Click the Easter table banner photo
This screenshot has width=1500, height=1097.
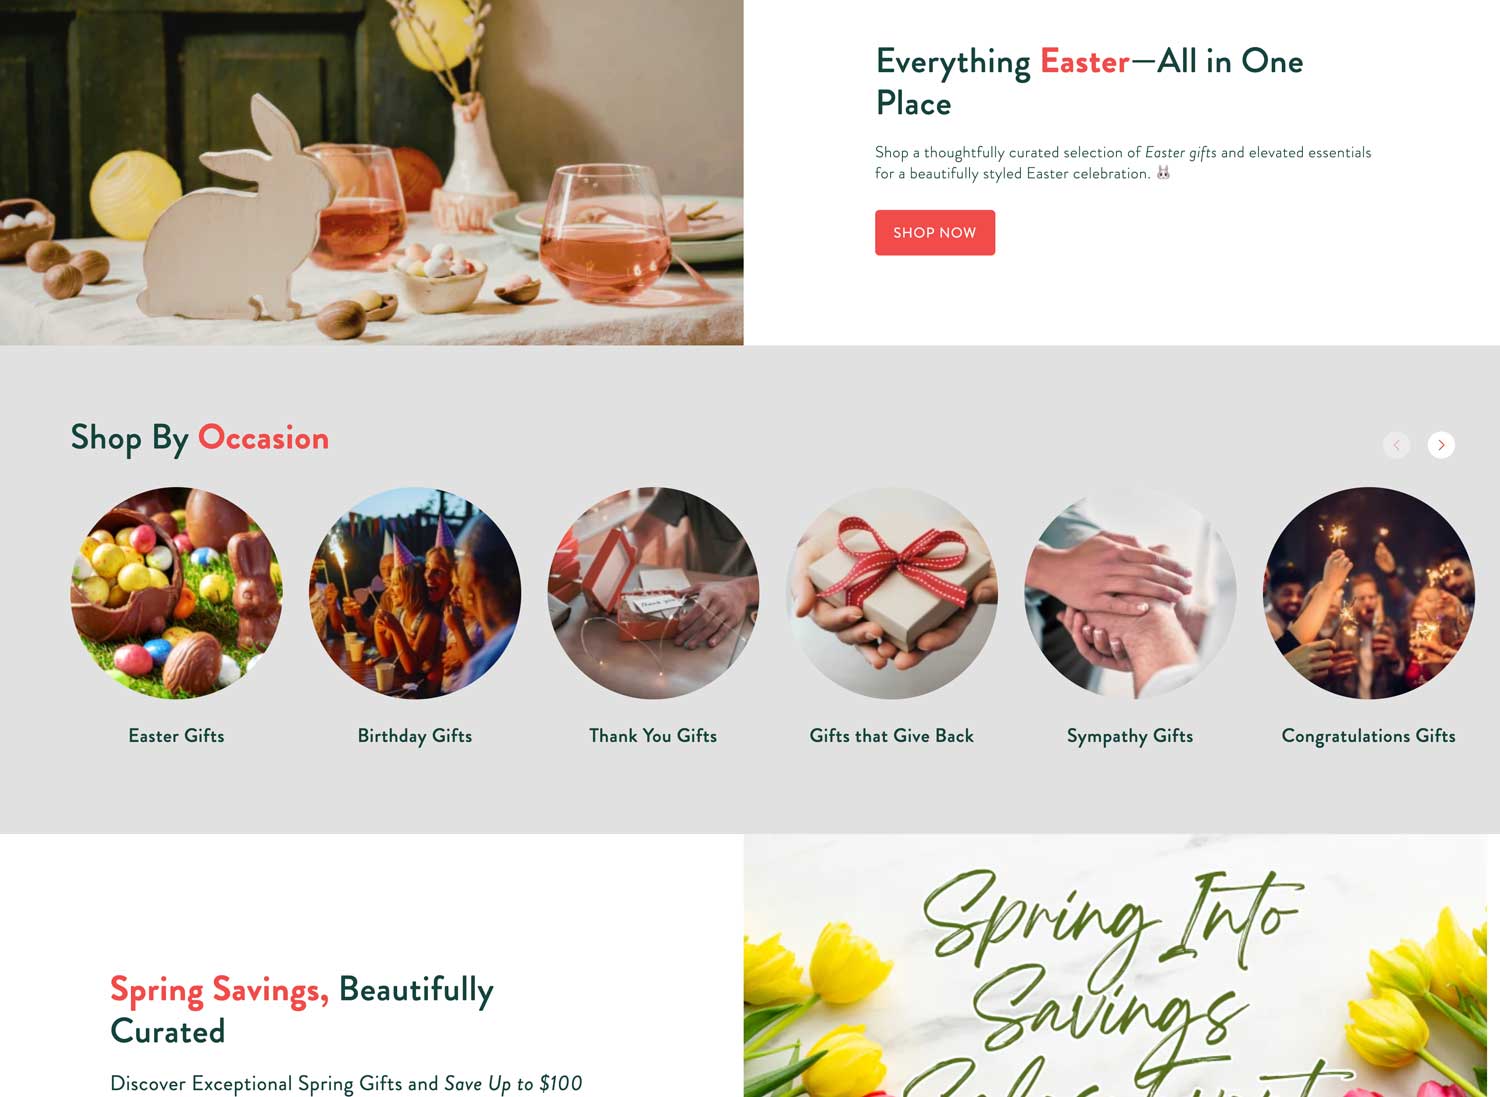coord(372,172)
